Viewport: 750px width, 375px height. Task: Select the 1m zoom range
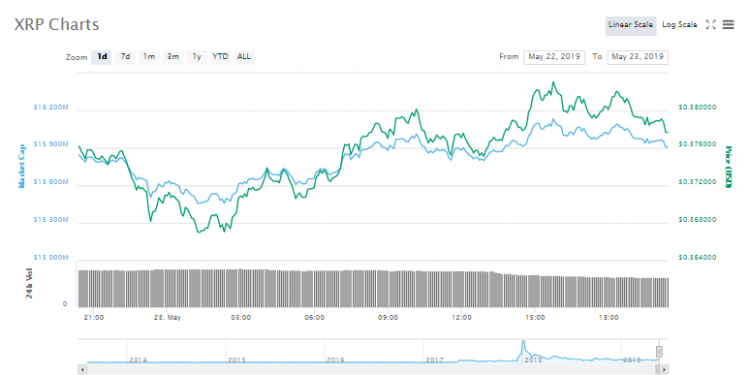click(149, 57)
